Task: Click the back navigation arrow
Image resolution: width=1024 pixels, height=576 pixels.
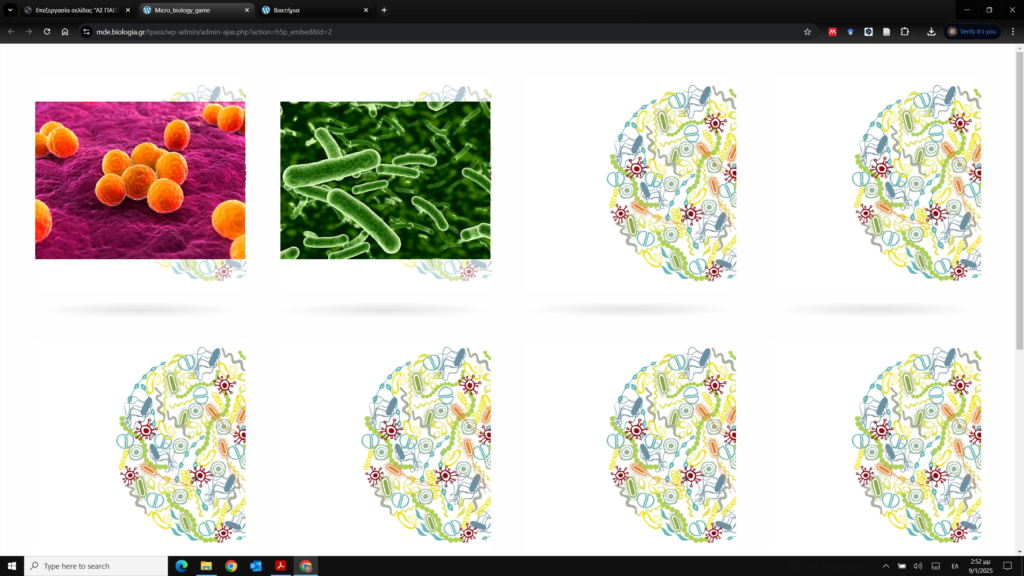Action: pos(11,31)
